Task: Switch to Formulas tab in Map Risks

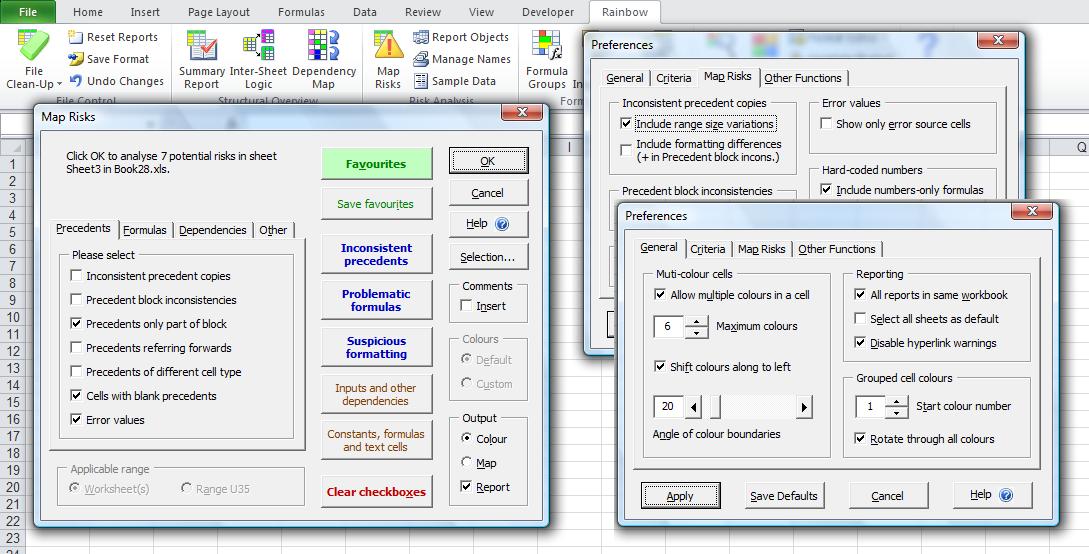Action: [145, 230]
